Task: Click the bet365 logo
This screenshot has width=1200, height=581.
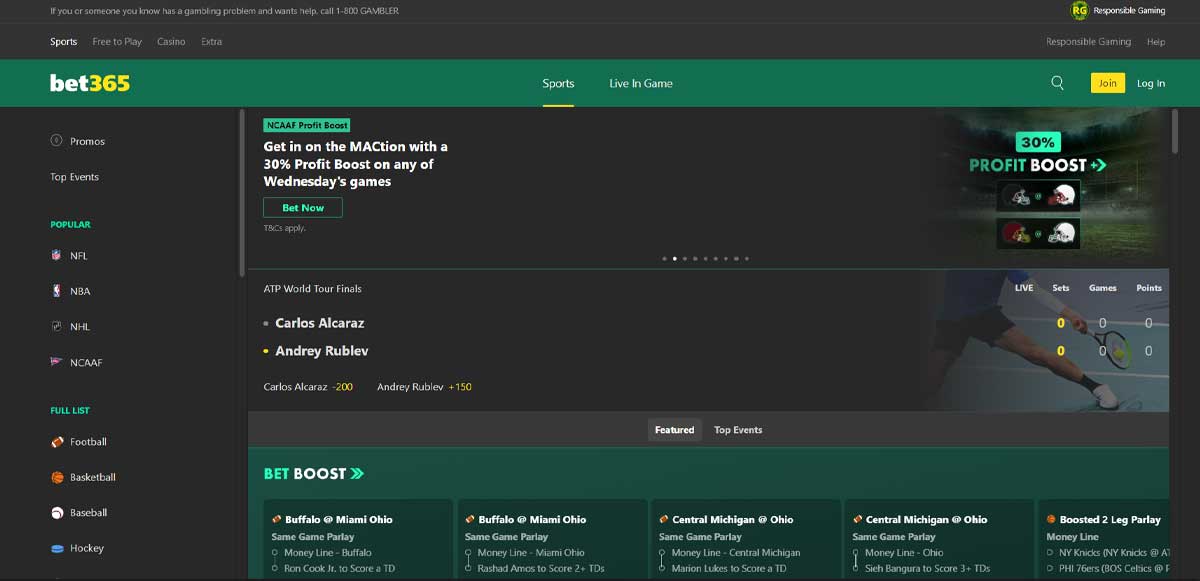Action: [90, 83]
